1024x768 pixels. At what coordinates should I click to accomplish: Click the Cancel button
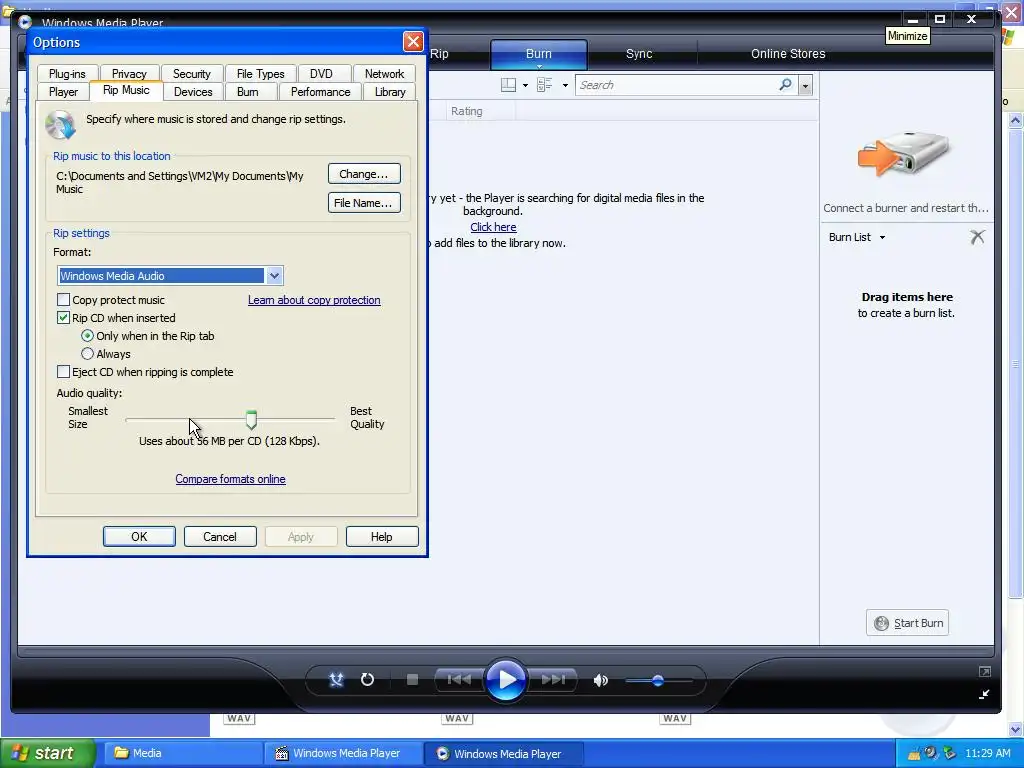tap(220, 537)
